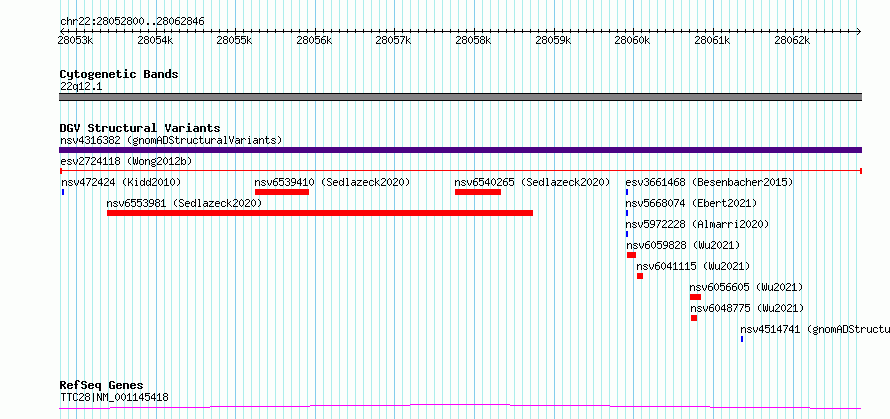Click the nsv5668074 blue variant marker

click(x=627, y=213)
